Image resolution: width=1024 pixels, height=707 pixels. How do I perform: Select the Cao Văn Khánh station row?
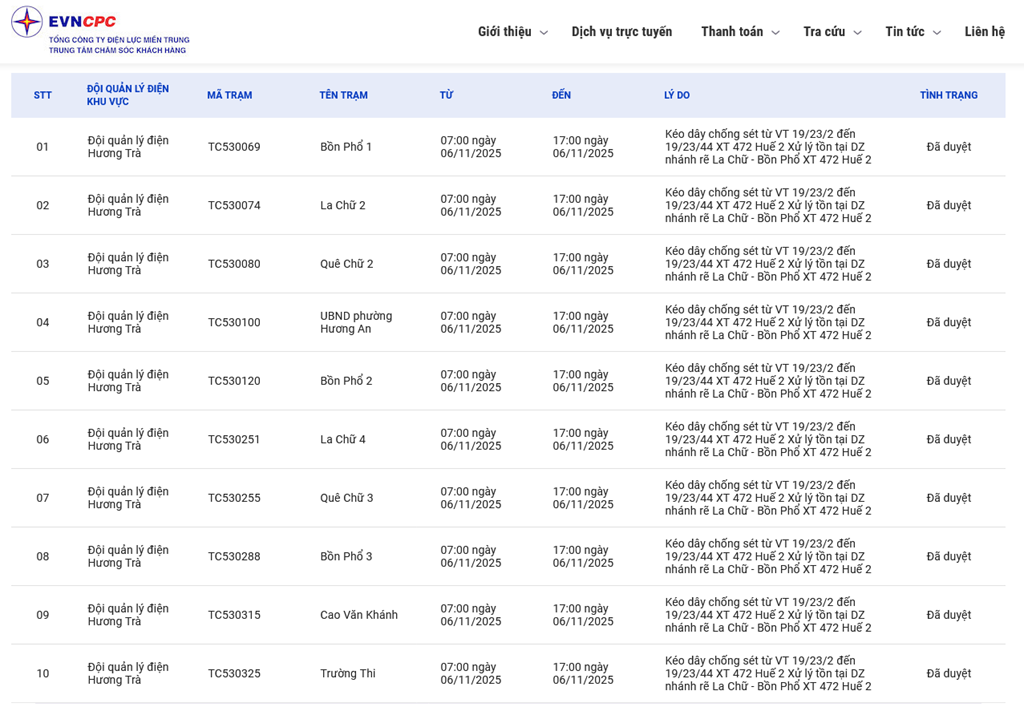pyautogui.click(x=358, y=615)
